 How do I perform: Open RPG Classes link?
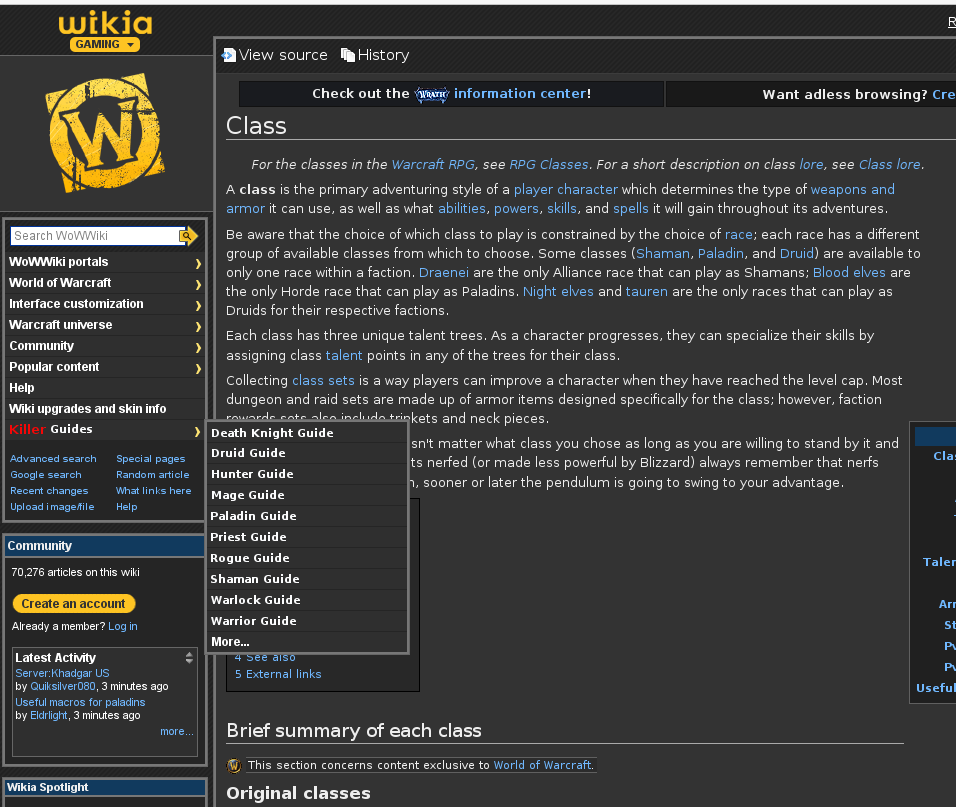click(549, 165)
